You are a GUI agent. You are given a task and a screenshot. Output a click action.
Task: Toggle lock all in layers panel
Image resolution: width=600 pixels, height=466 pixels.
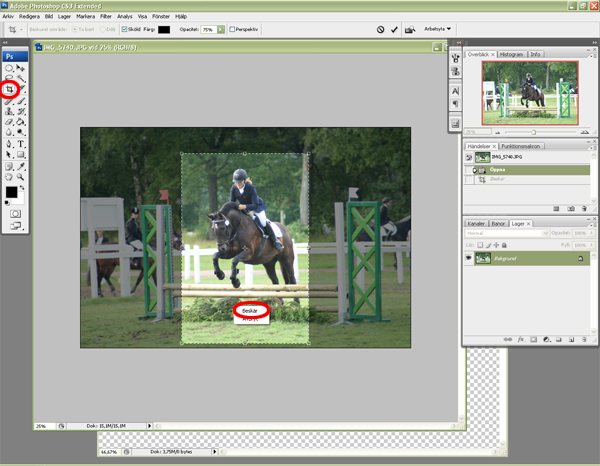point(504,245)
